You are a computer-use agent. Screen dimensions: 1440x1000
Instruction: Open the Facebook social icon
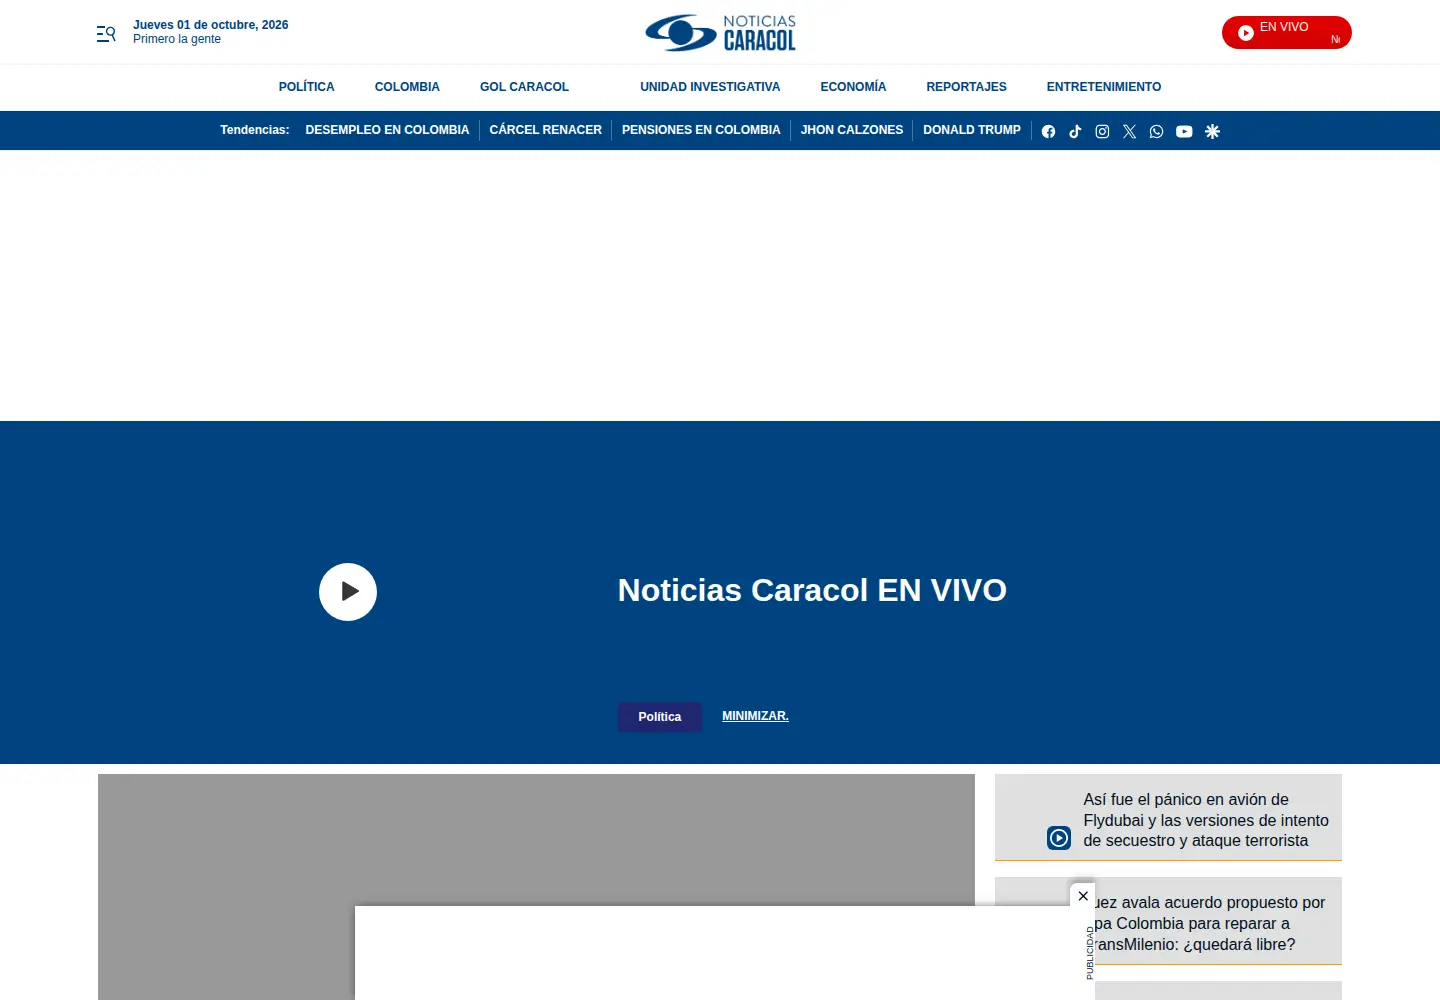(1048, 131)
